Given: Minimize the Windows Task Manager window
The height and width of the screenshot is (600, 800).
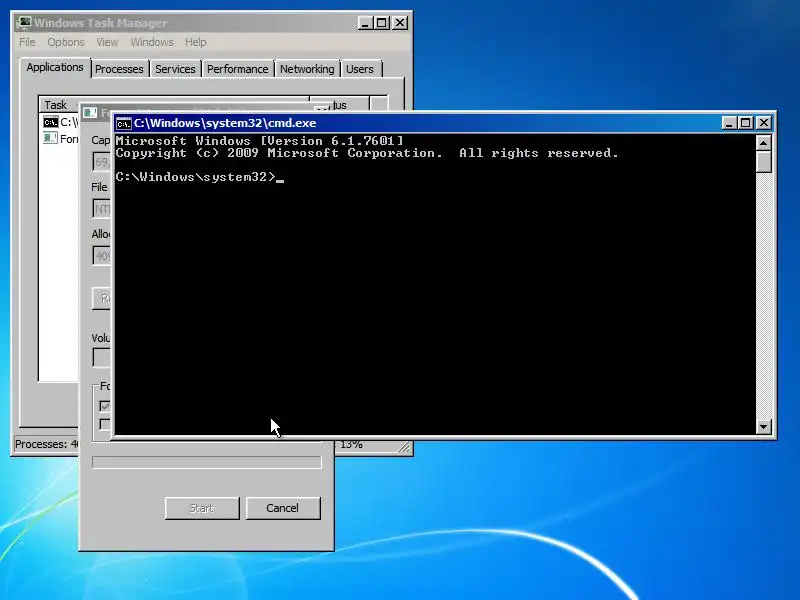Looking at the screenshot, I should (x=365, y=23).
